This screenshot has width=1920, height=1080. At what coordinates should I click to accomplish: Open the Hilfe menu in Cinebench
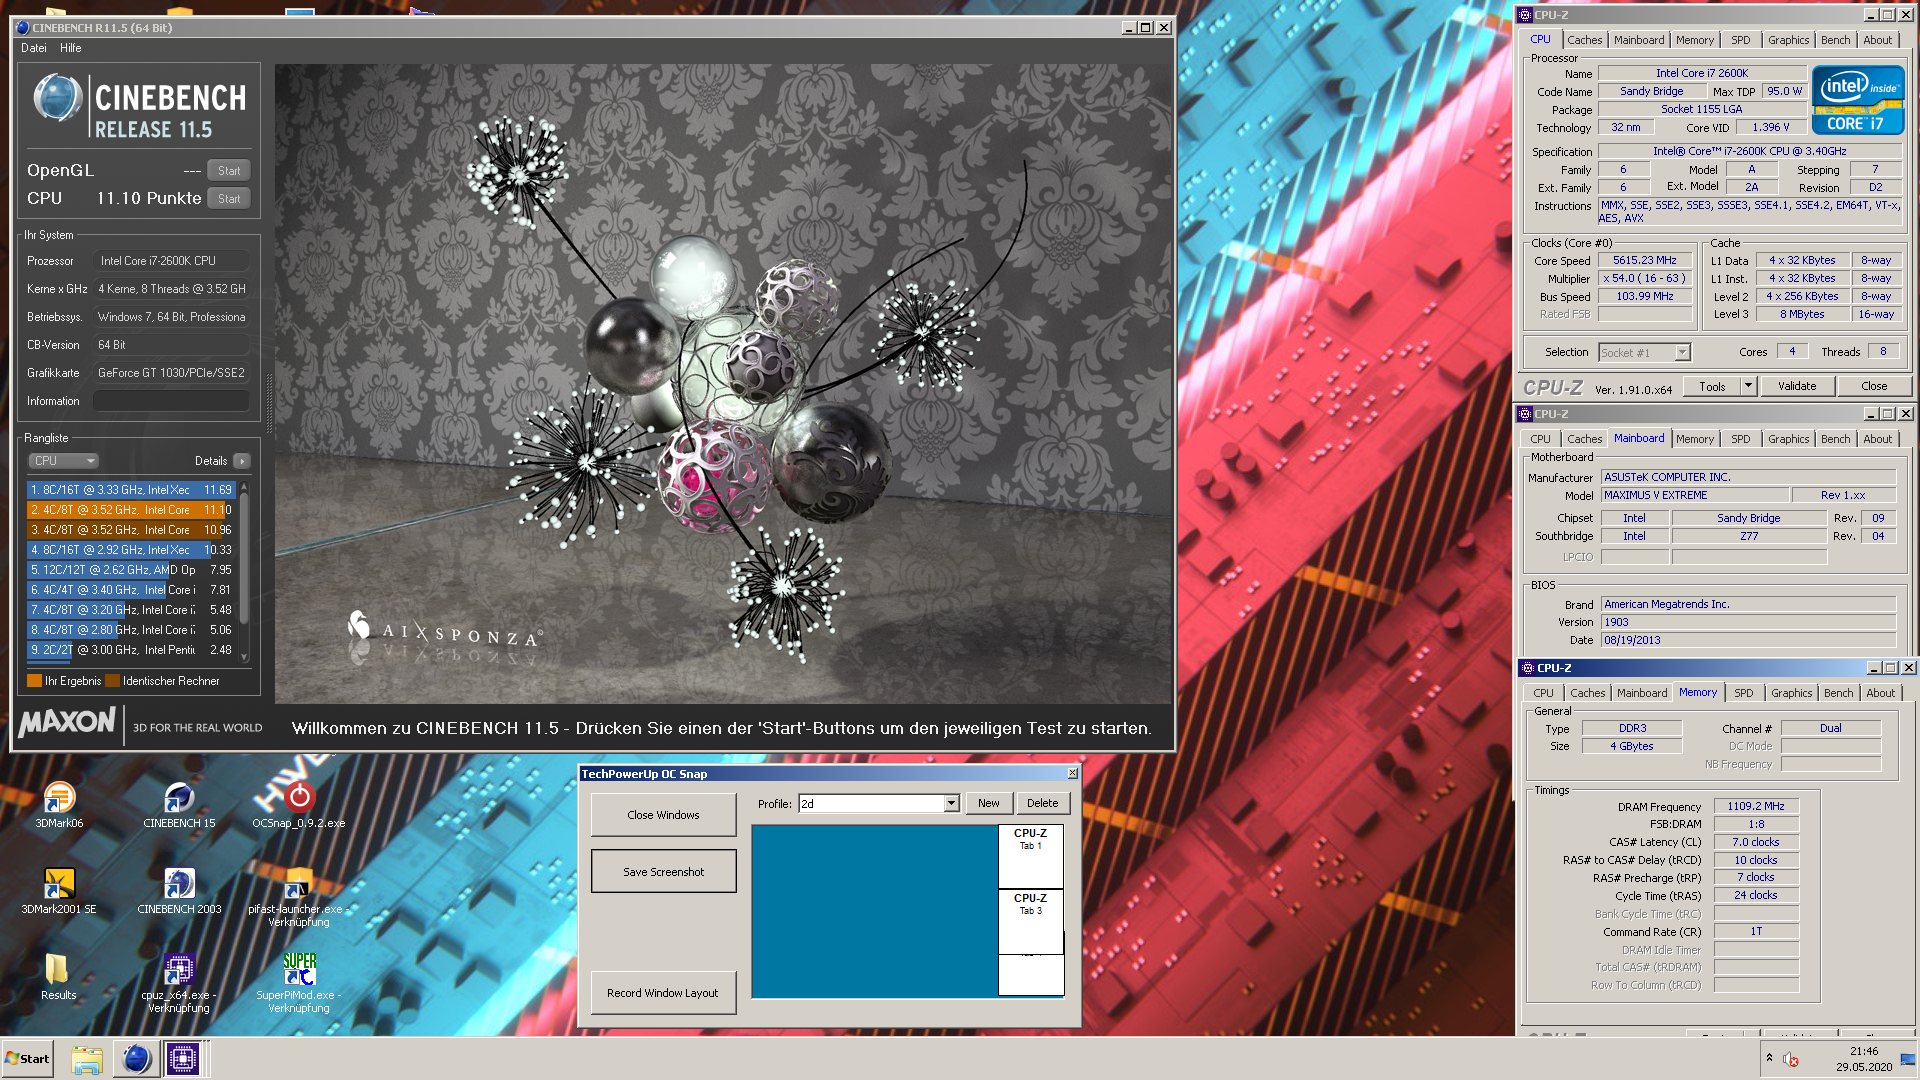click(x=70, y=48)
